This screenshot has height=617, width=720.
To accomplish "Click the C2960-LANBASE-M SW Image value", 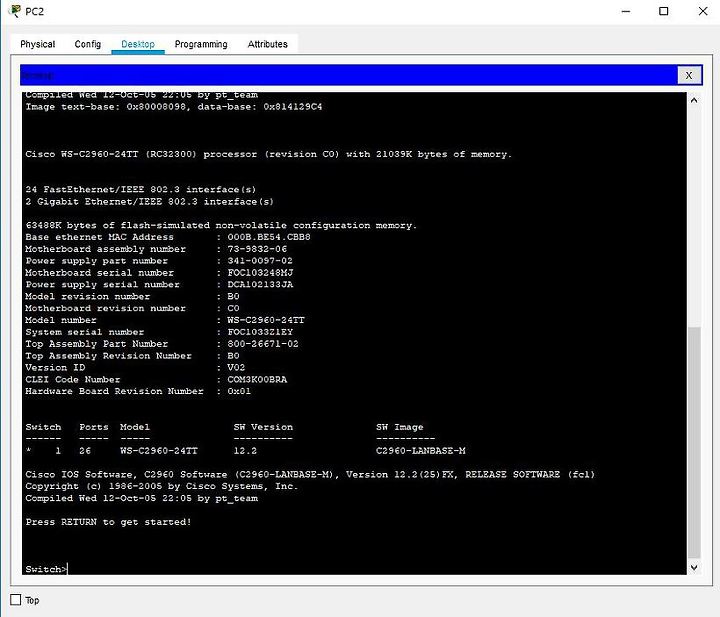I will [421, 451].
